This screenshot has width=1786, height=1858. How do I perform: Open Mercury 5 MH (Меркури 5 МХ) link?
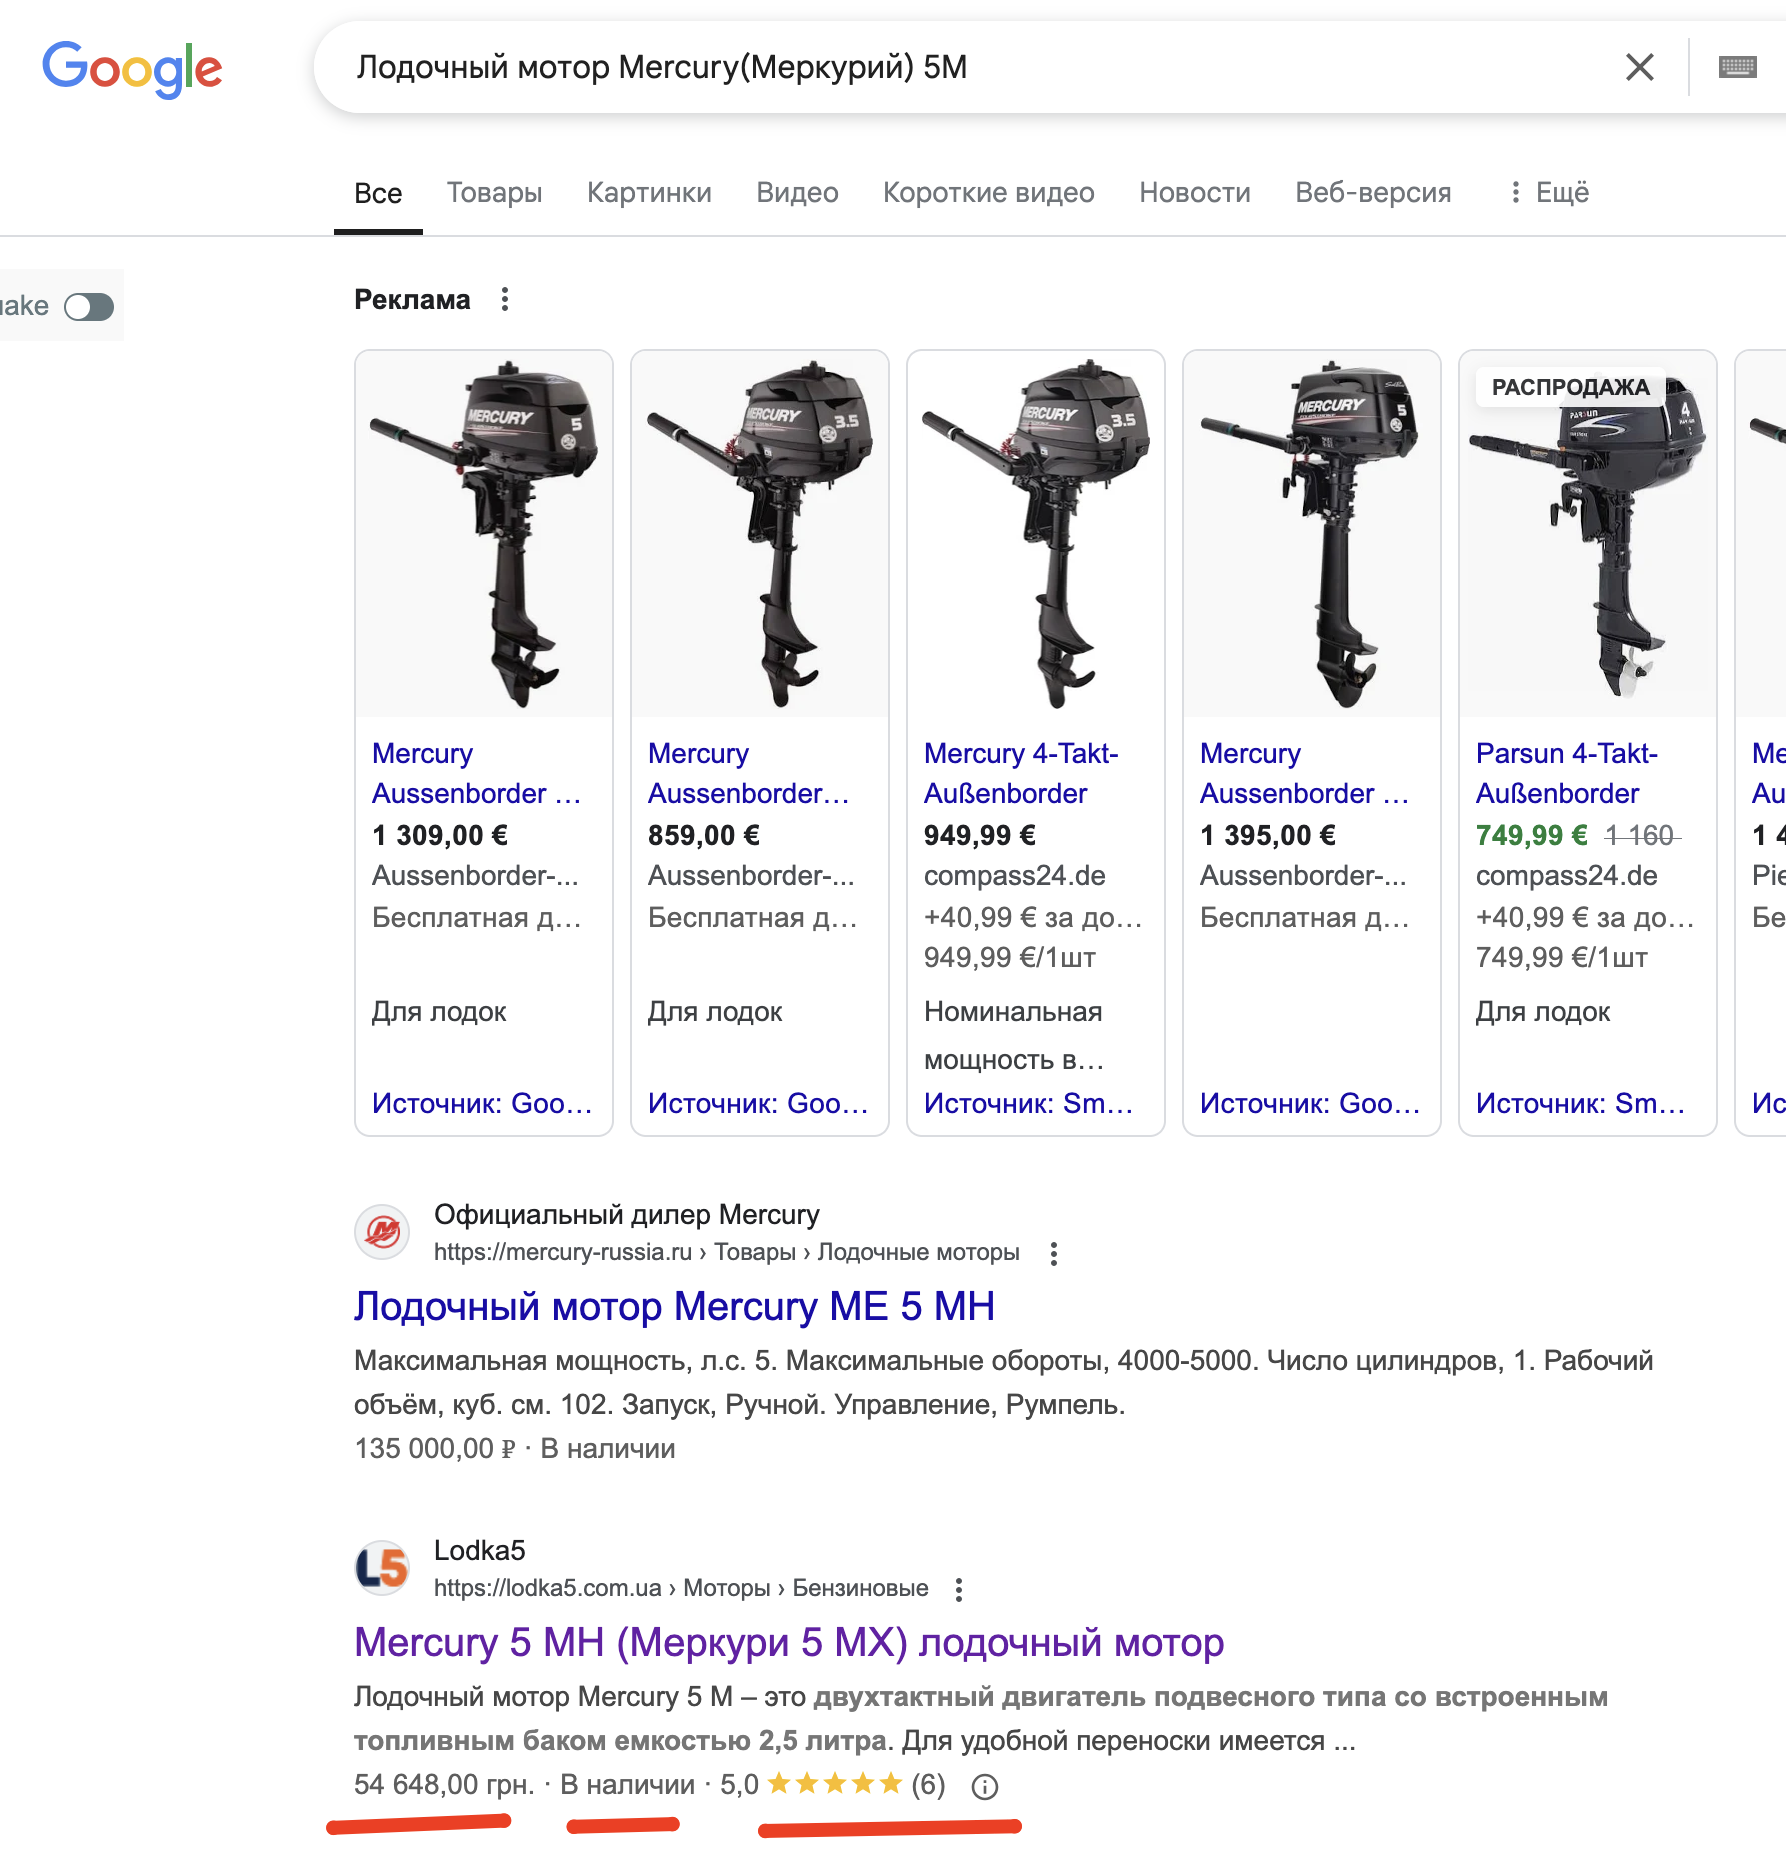[x=788, y=1643]
